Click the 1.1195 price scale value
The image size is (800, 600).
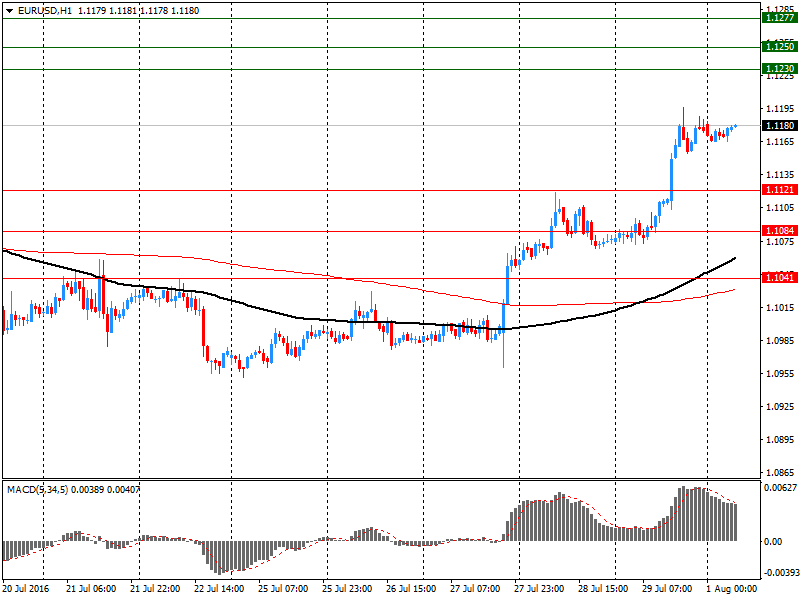780,109
